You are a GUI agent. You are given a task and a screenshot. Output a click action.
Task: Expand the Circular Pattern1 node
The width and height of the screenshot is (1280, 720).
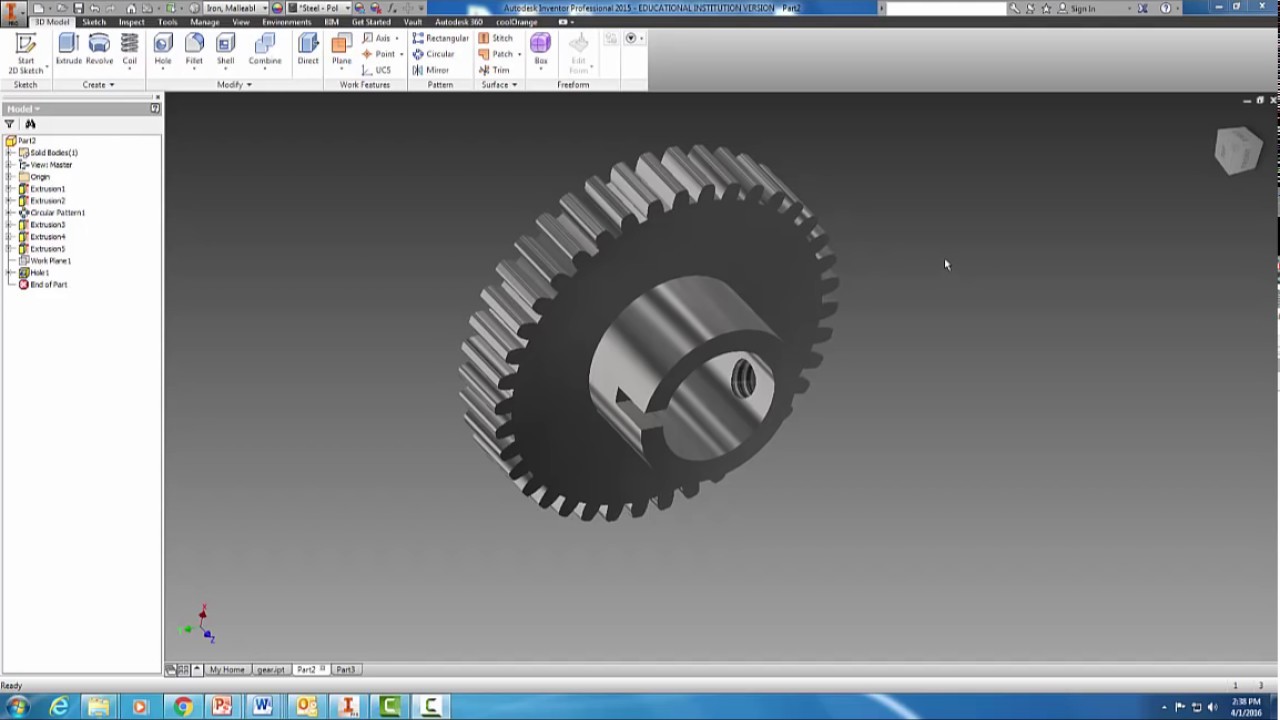(10, 213)
